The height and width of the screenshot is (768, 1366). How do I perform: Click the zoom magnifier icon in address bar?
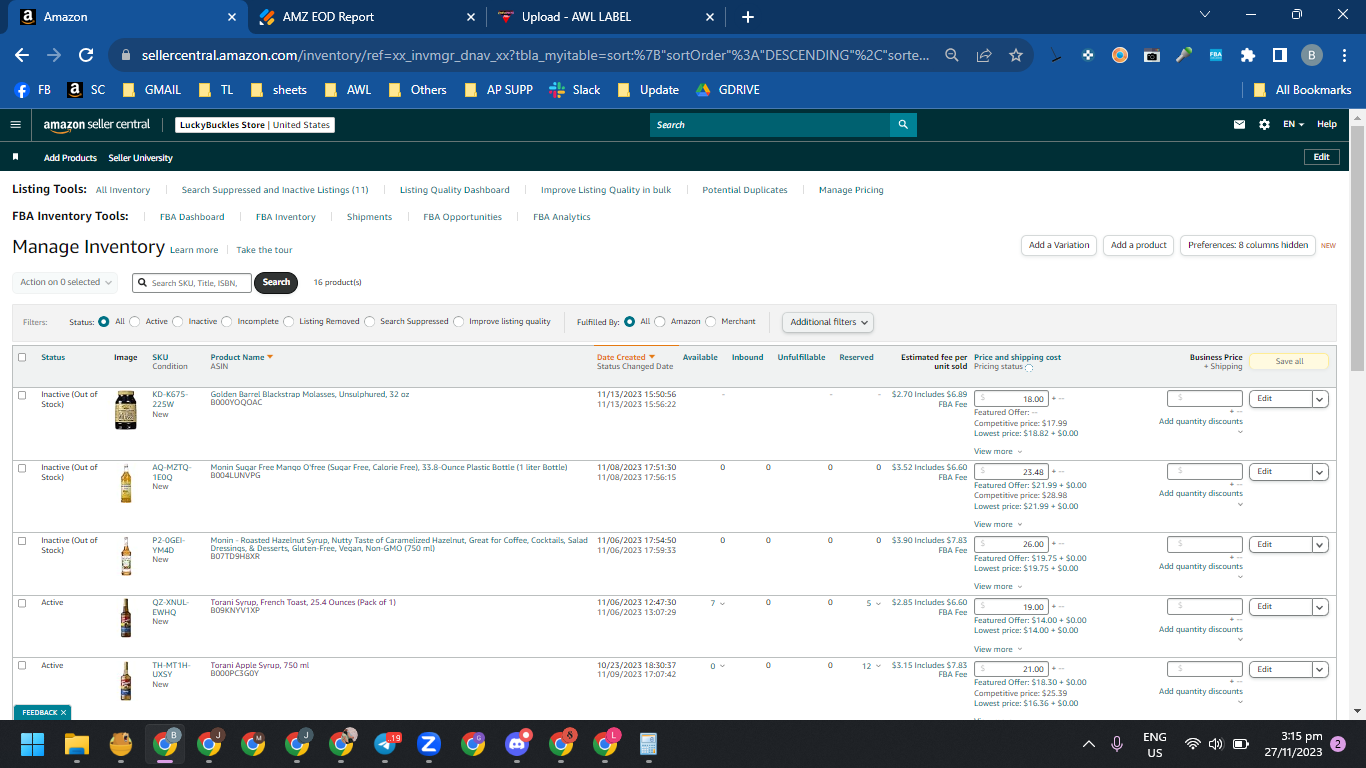pyautogui.click(x=952, y=56)
